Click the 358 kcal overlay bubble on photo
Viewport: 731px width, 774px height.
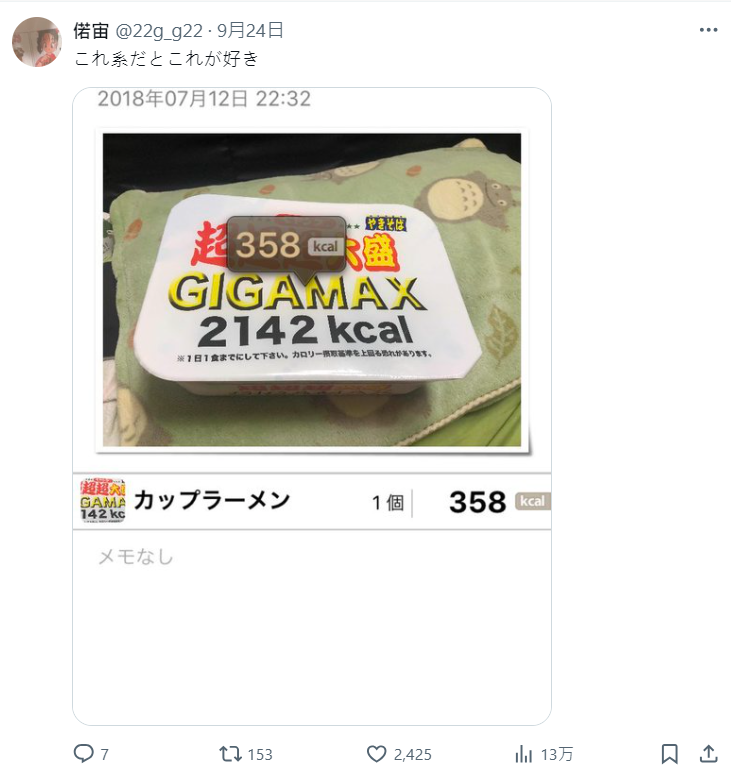coord(287,245)
